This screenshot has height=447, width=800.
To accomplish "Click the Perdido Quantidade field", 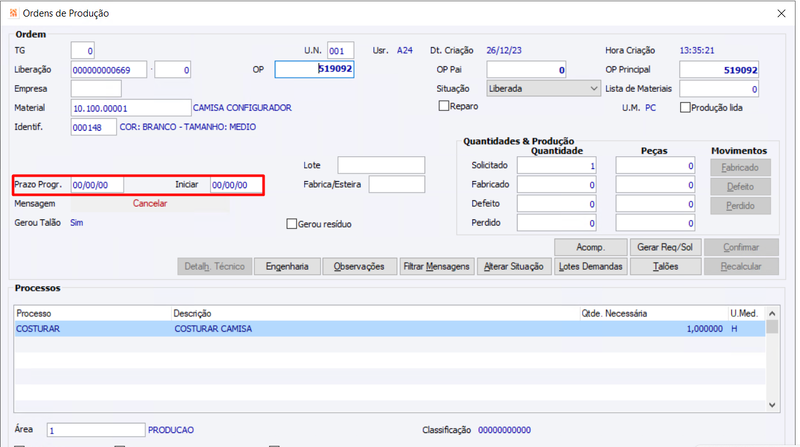I will [557, 223].
